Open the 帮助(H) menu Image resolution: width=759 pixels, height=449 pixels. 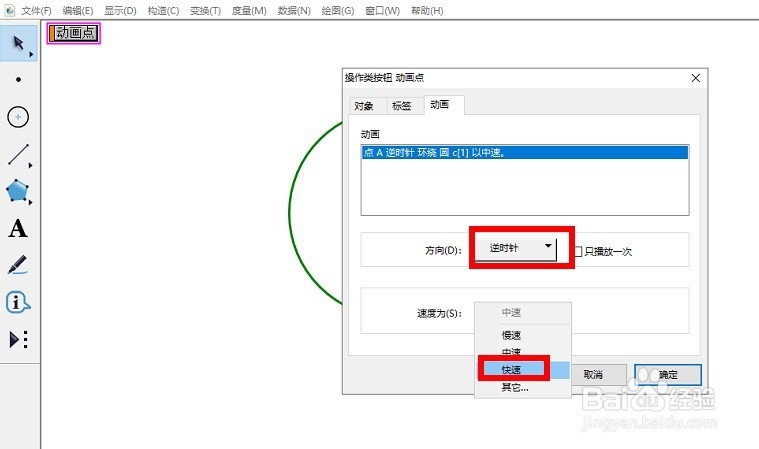pos(427,10)
